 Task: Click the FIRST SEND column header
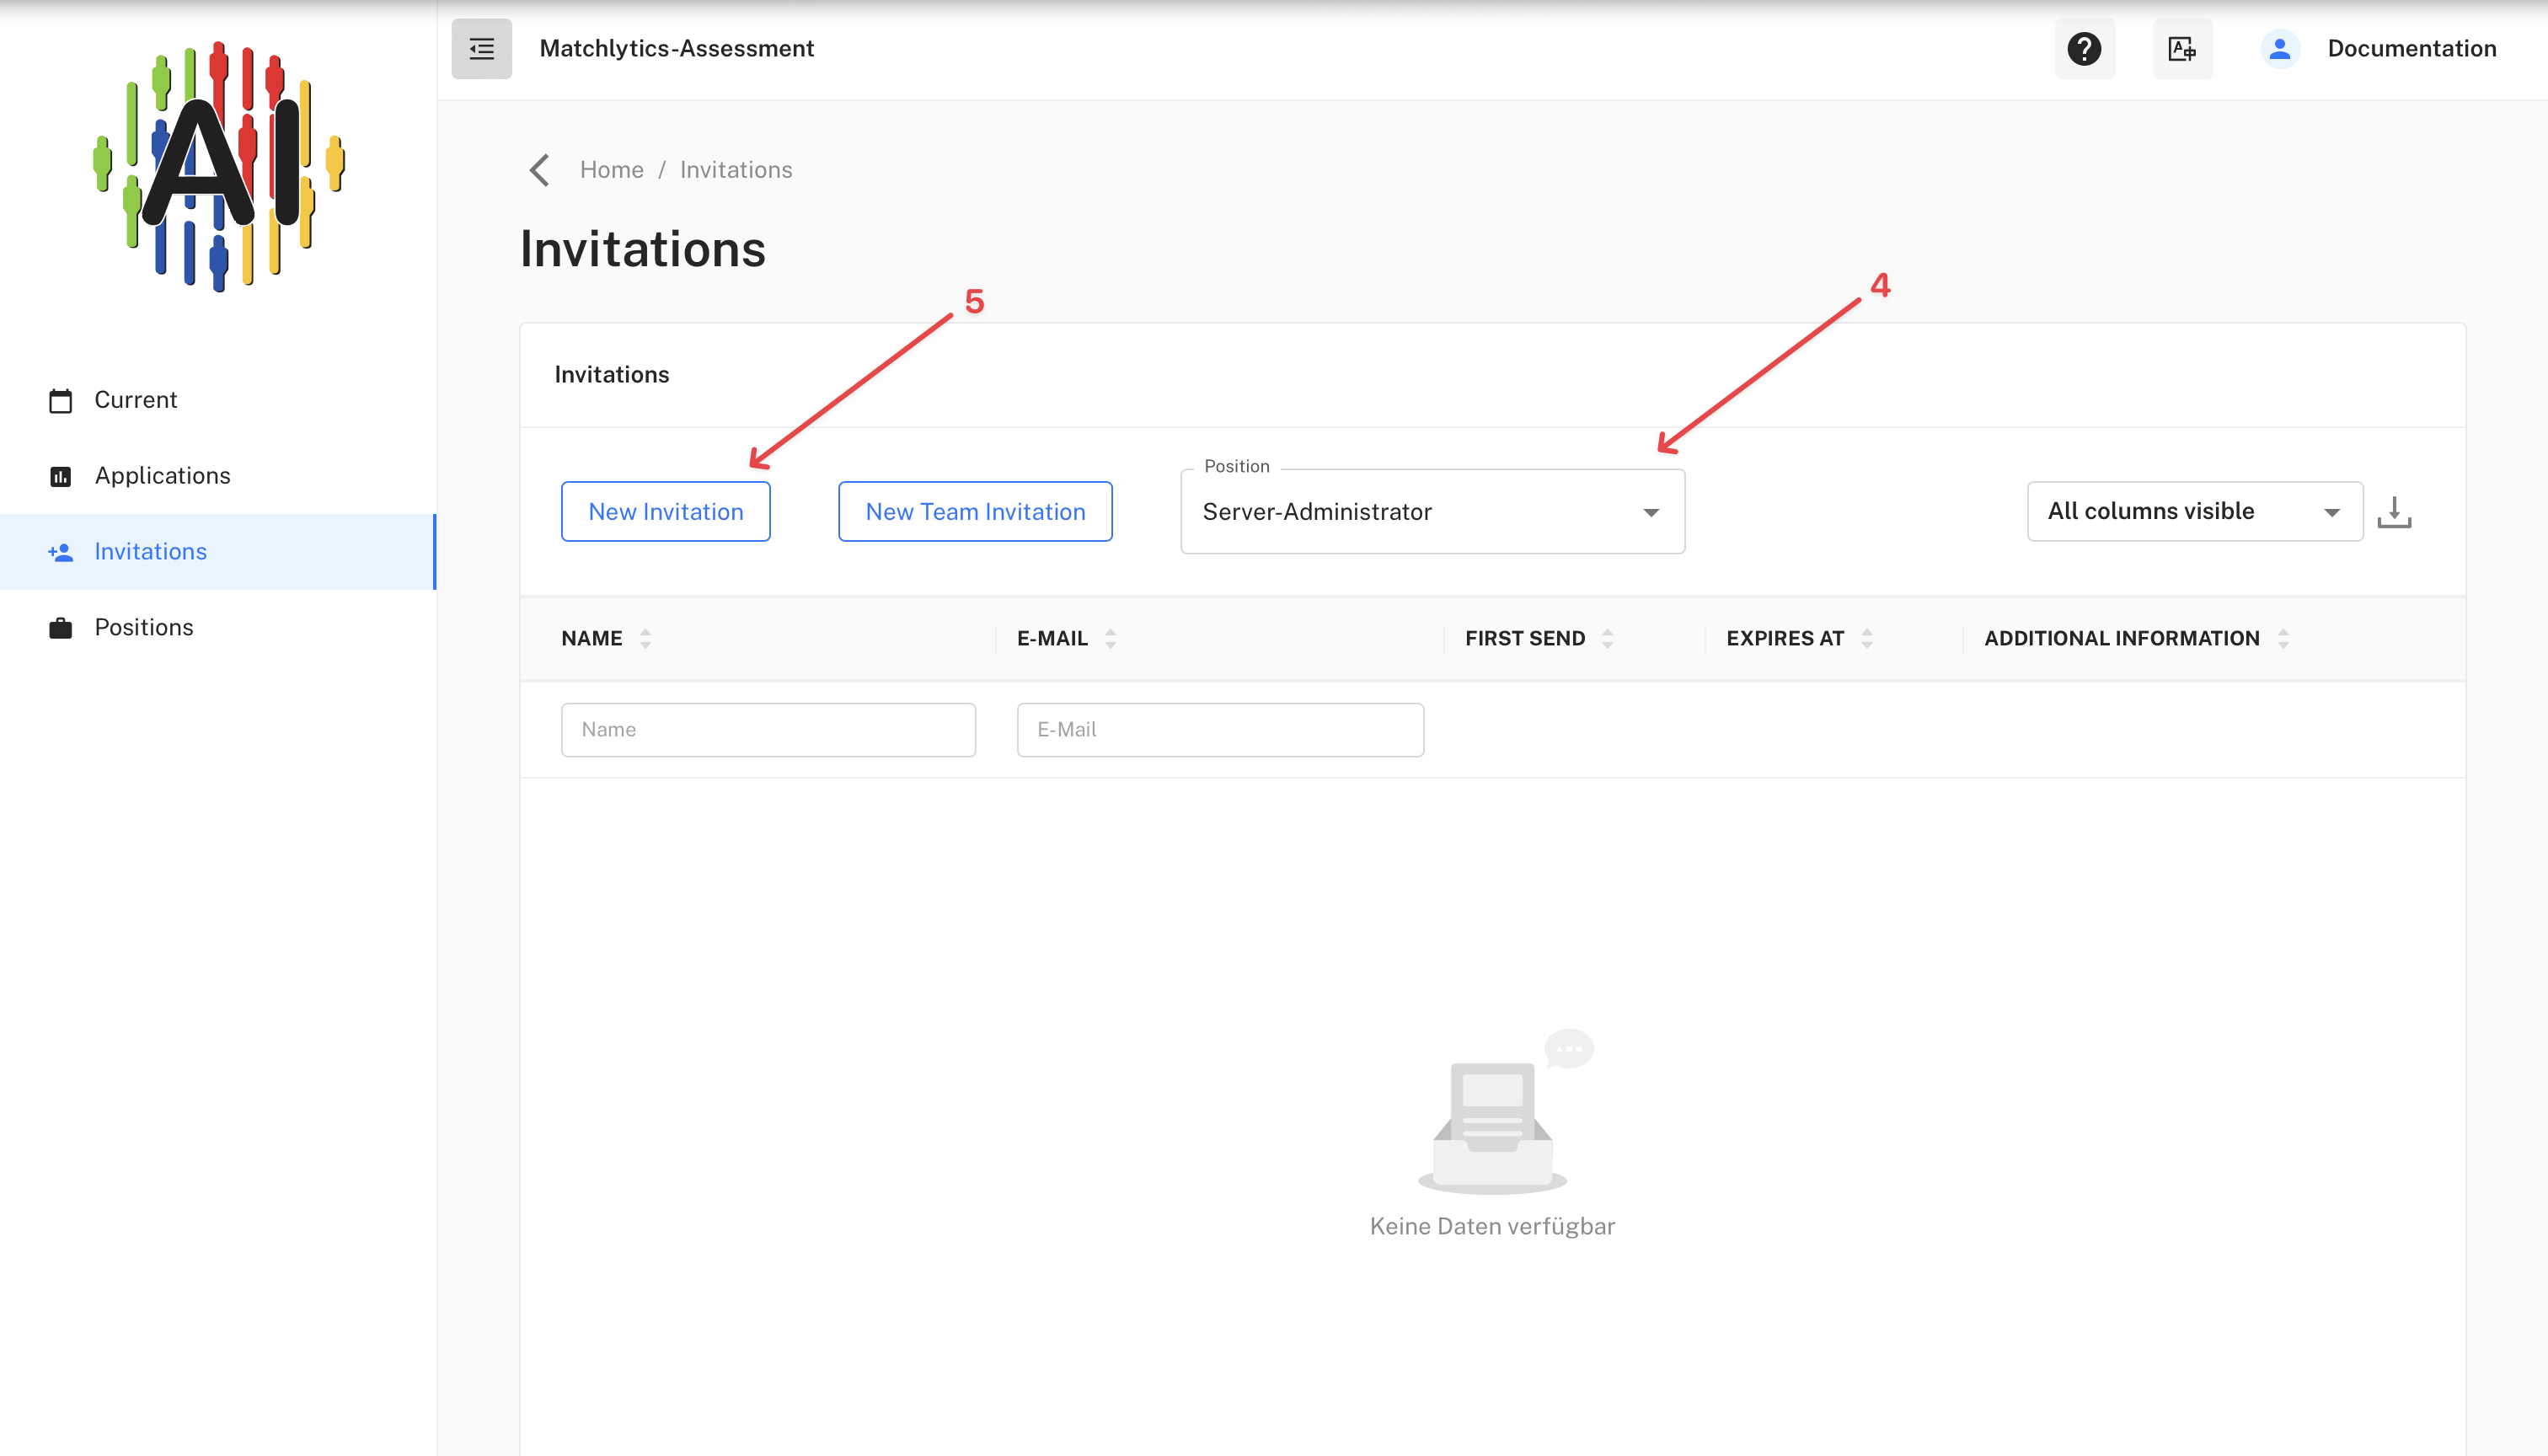click(1525, 638)
